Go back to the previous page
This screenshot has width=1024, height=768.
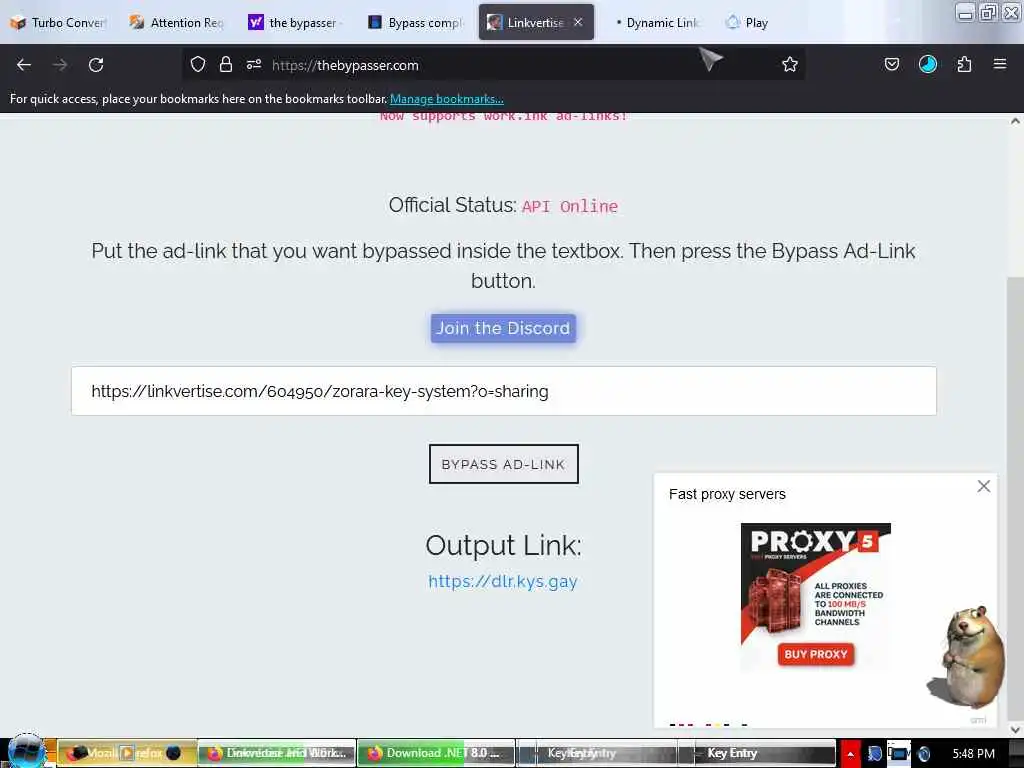(x=24, y=65)
